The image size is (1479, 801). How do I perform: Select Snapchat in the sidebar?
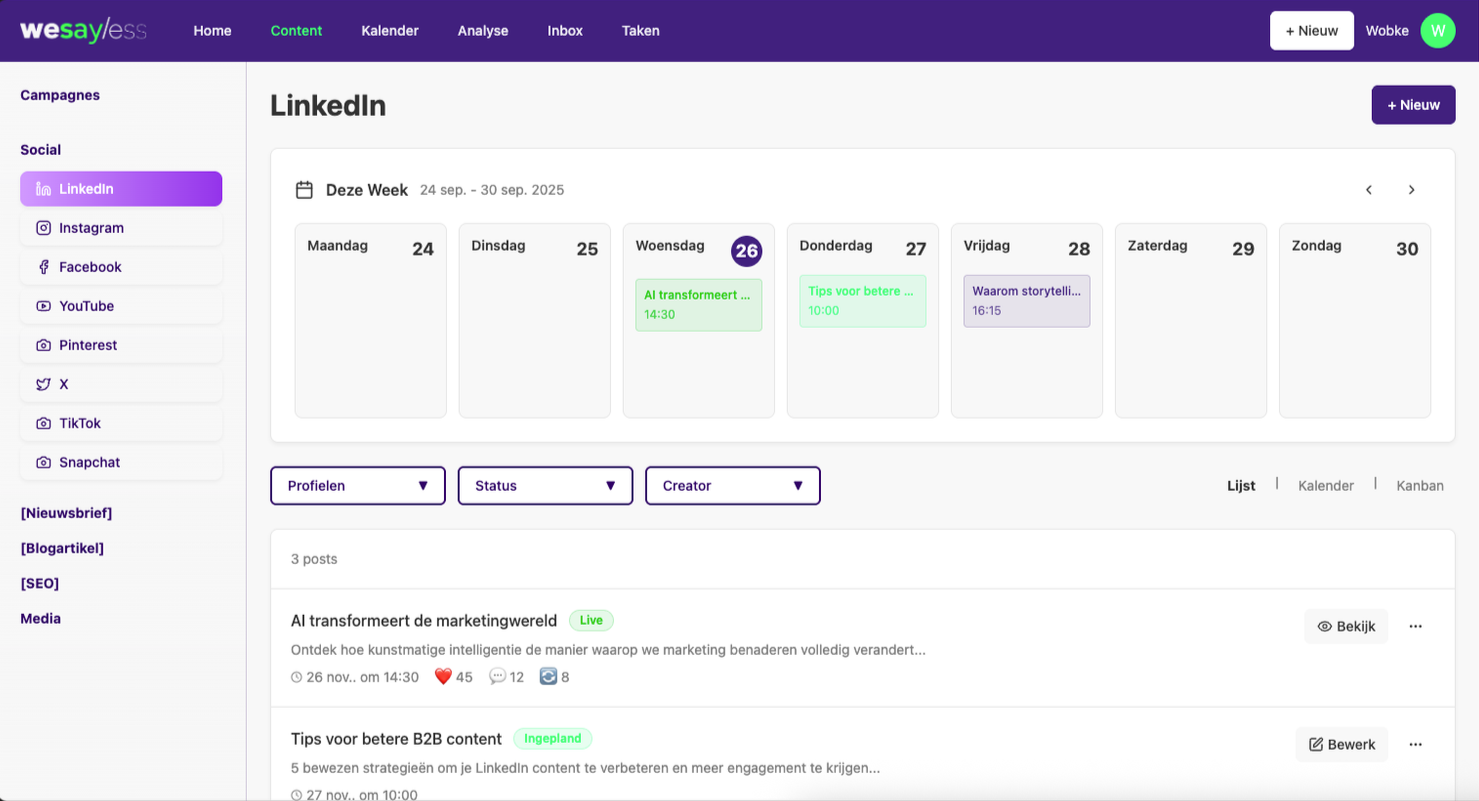click(x=121, y=462)
